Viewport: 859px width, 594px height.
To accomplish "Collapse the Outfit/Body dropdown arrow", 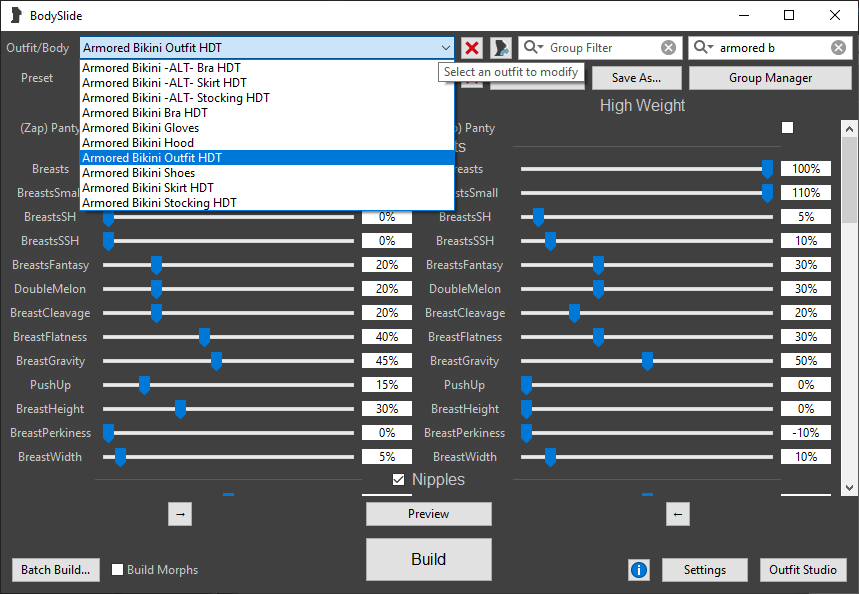I will pyautogui.click(x=446, y=48).
